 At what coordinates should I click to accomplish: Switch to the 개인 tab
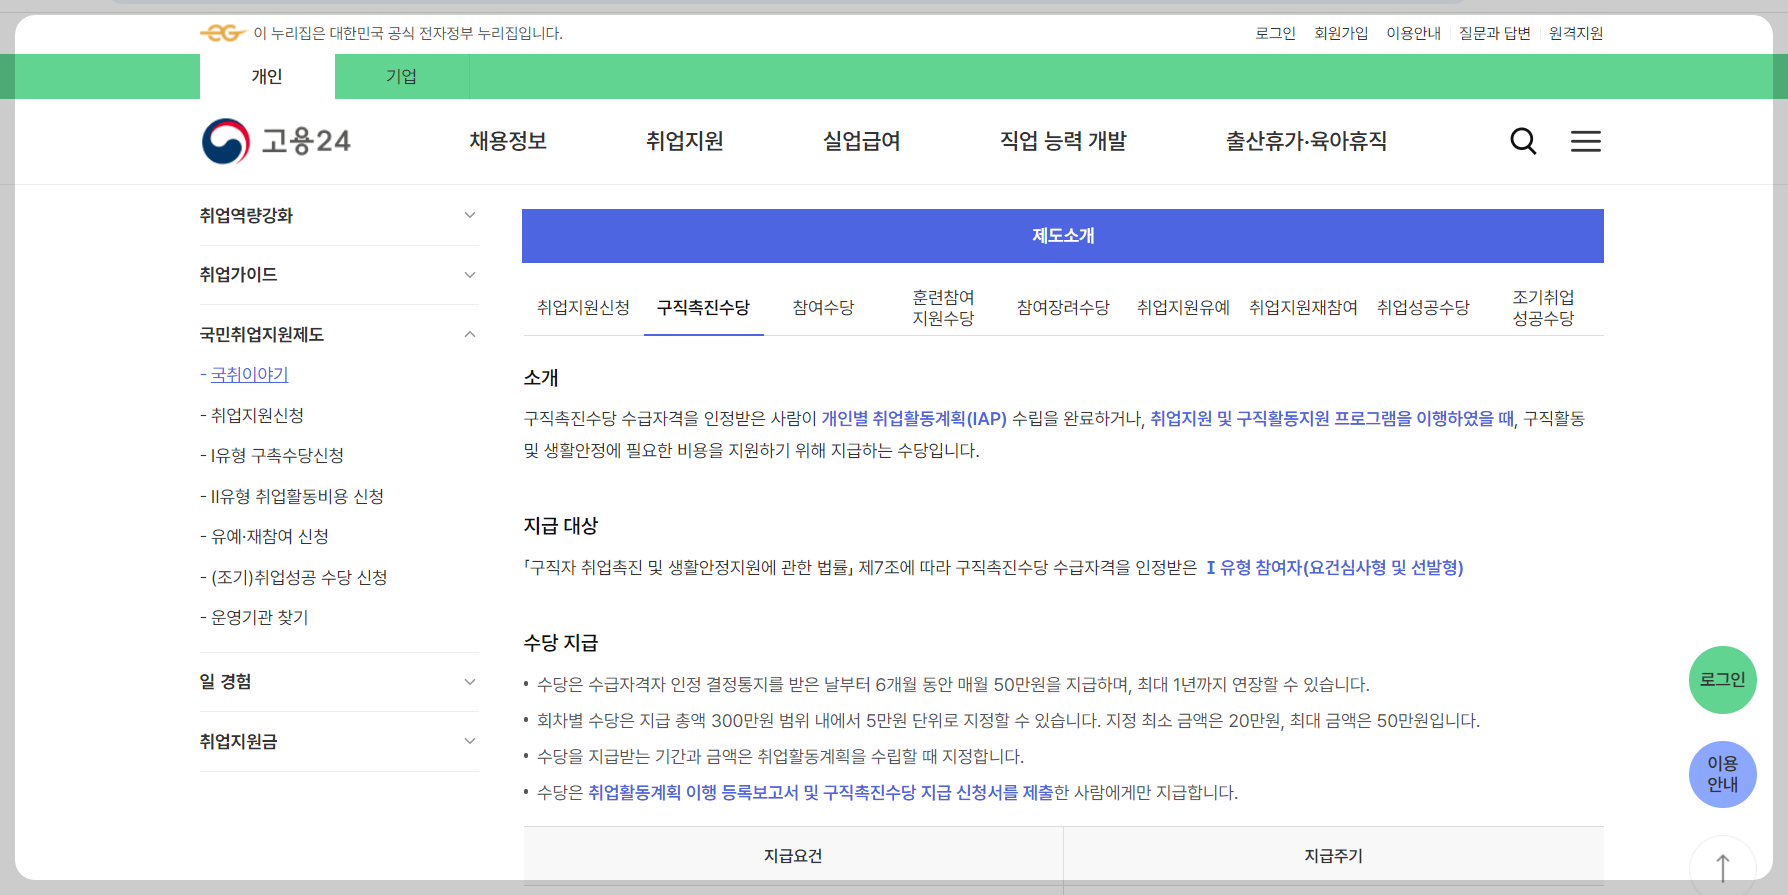click(267, 76)
